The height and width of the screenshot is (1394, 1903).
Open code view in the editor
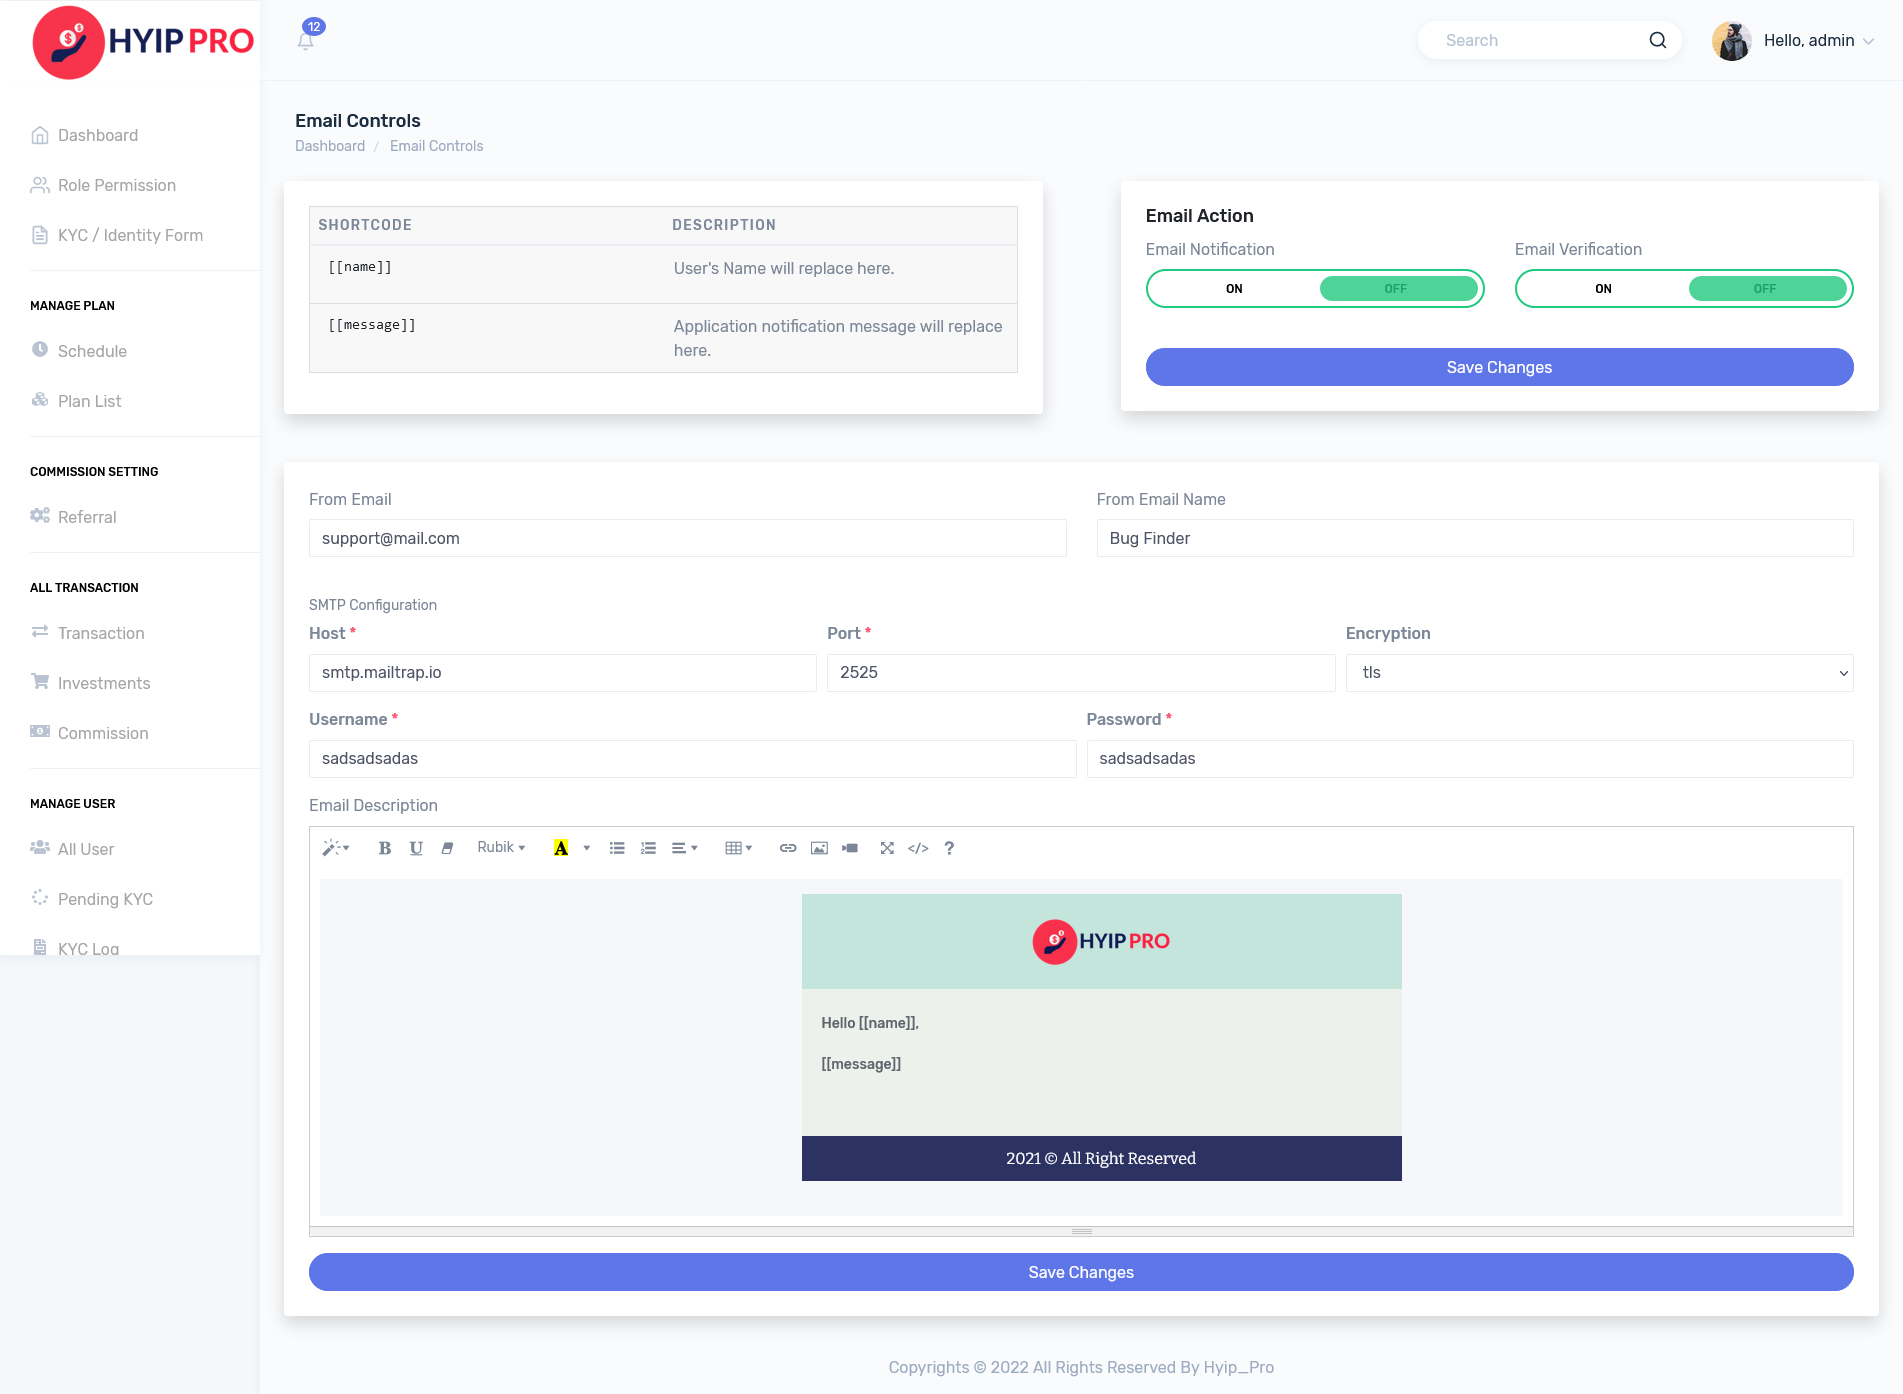[x=918, y=848]
